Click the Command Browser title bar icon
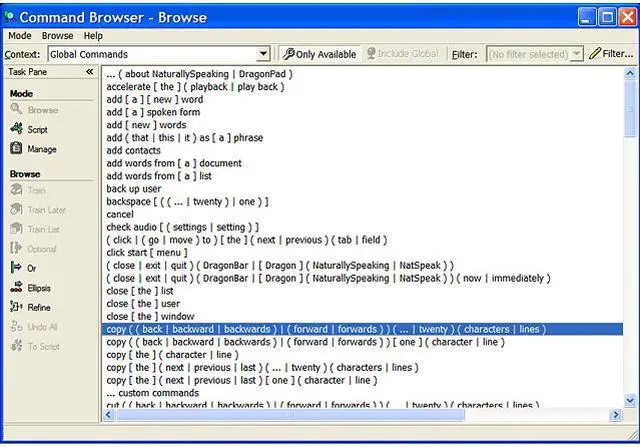 pyautogui.click(x=10, y=16)
